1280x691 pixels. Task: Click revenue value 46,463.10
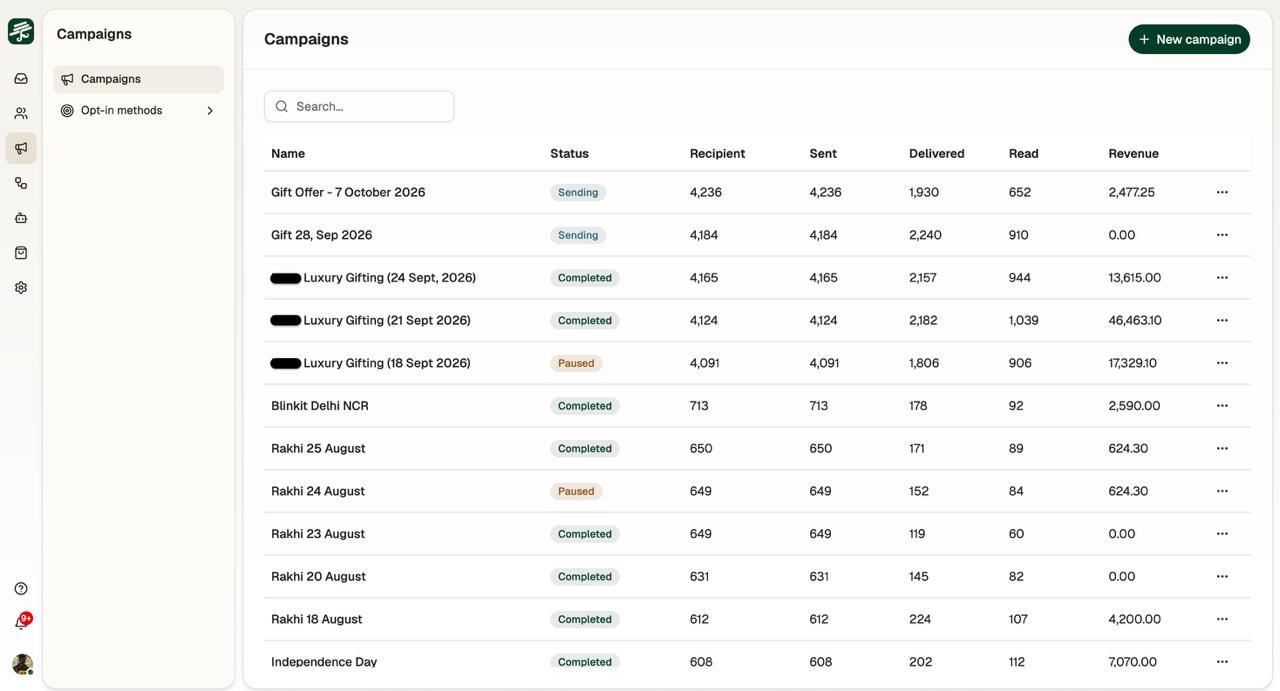pyautogui.click(x=1135, y=320)
